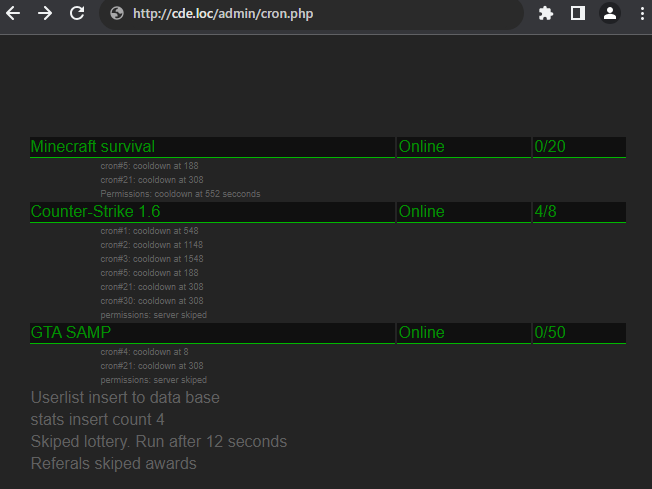Select the Minecraft survival server name

pyautogui.click(x=93, y=147)
